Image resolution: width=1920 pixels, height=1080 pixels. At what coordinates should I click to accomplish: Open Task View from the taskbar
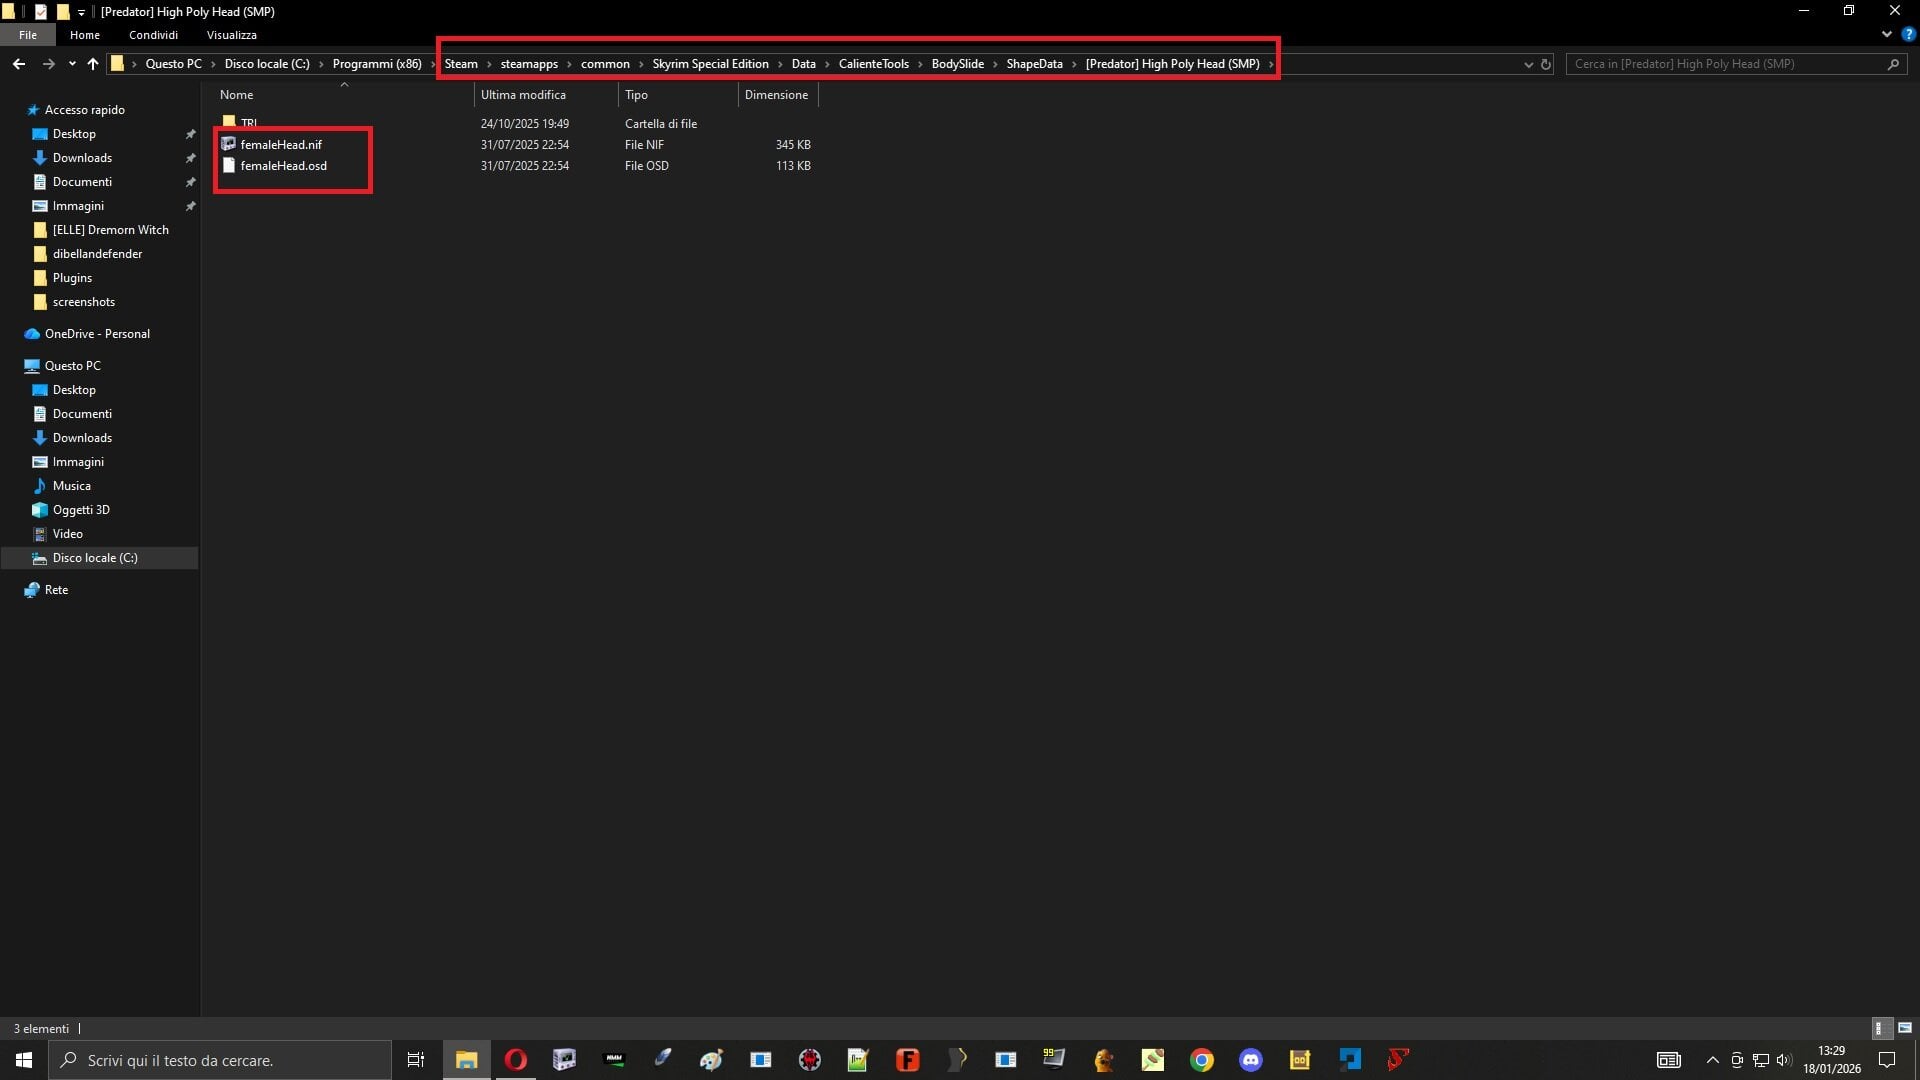pos(416,1060)
